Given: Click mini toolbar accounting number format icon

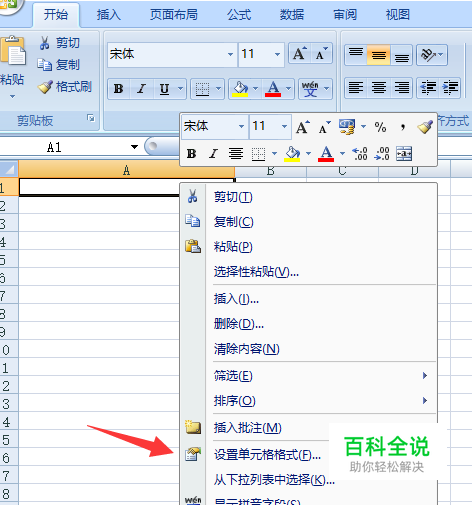Looking at the screenshot, I should (347, 127).
